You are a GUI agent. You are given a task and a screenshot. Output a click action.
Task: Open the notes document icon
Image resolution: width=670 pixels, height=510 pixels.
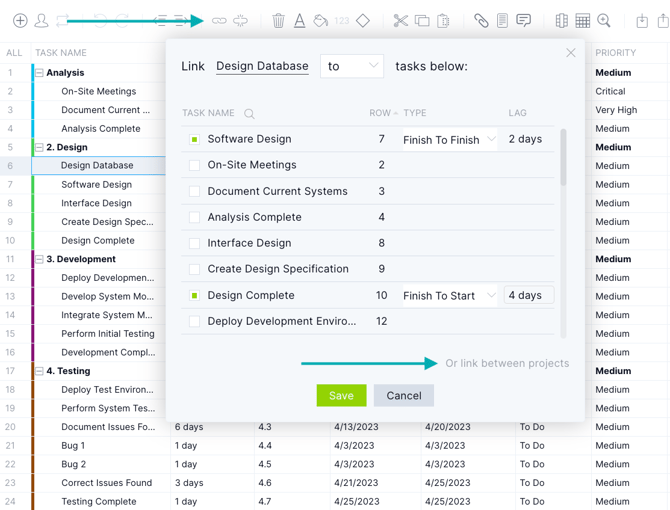502,21
